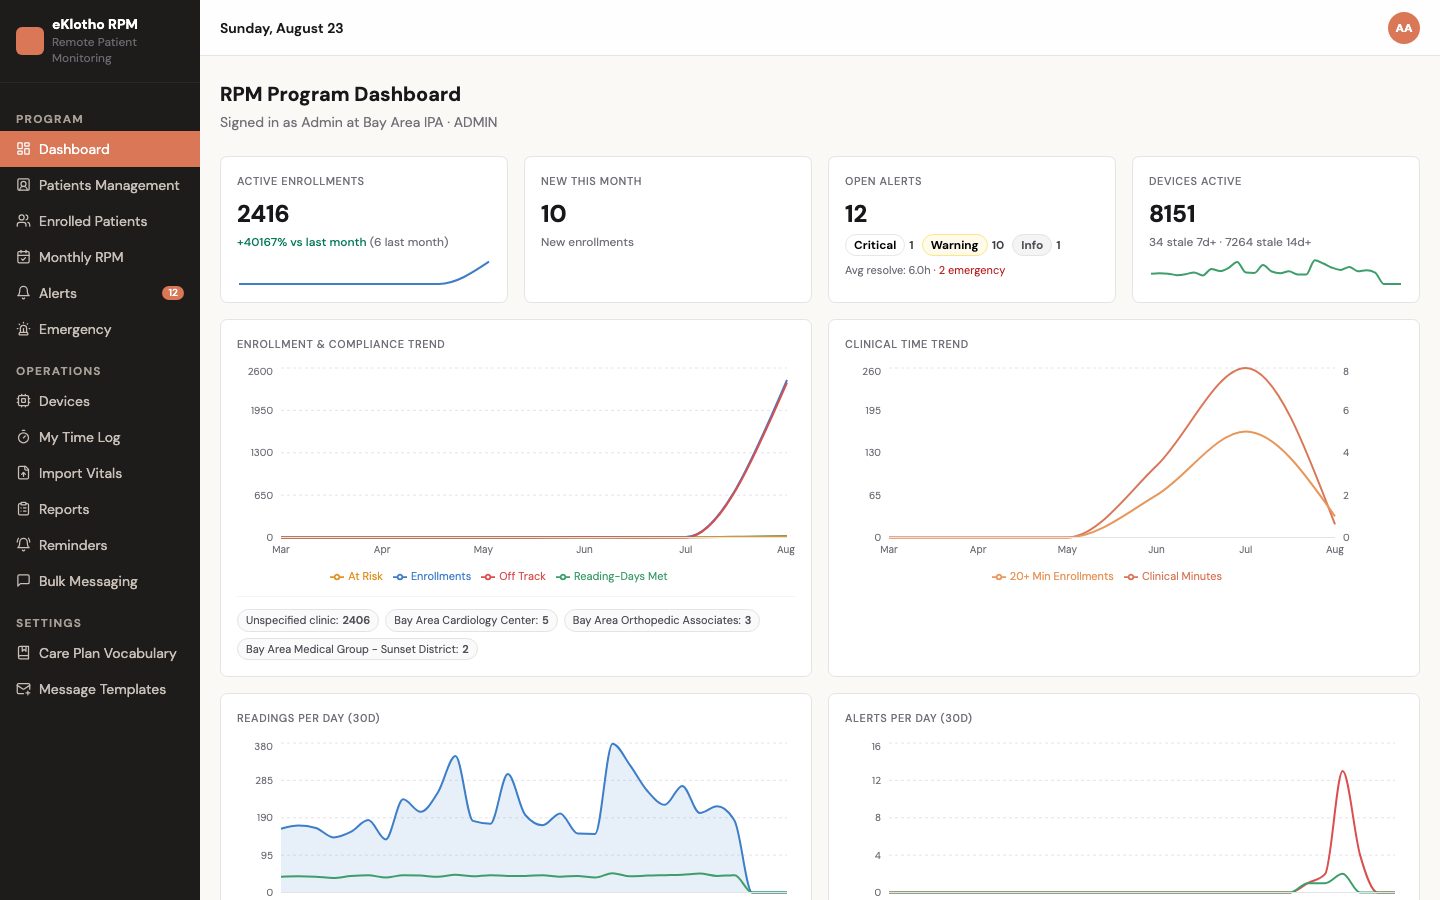Viewport: 1440px width, 900px height.
Task: Click the Open Alerts total 12
Action: (x=856, y=213)
